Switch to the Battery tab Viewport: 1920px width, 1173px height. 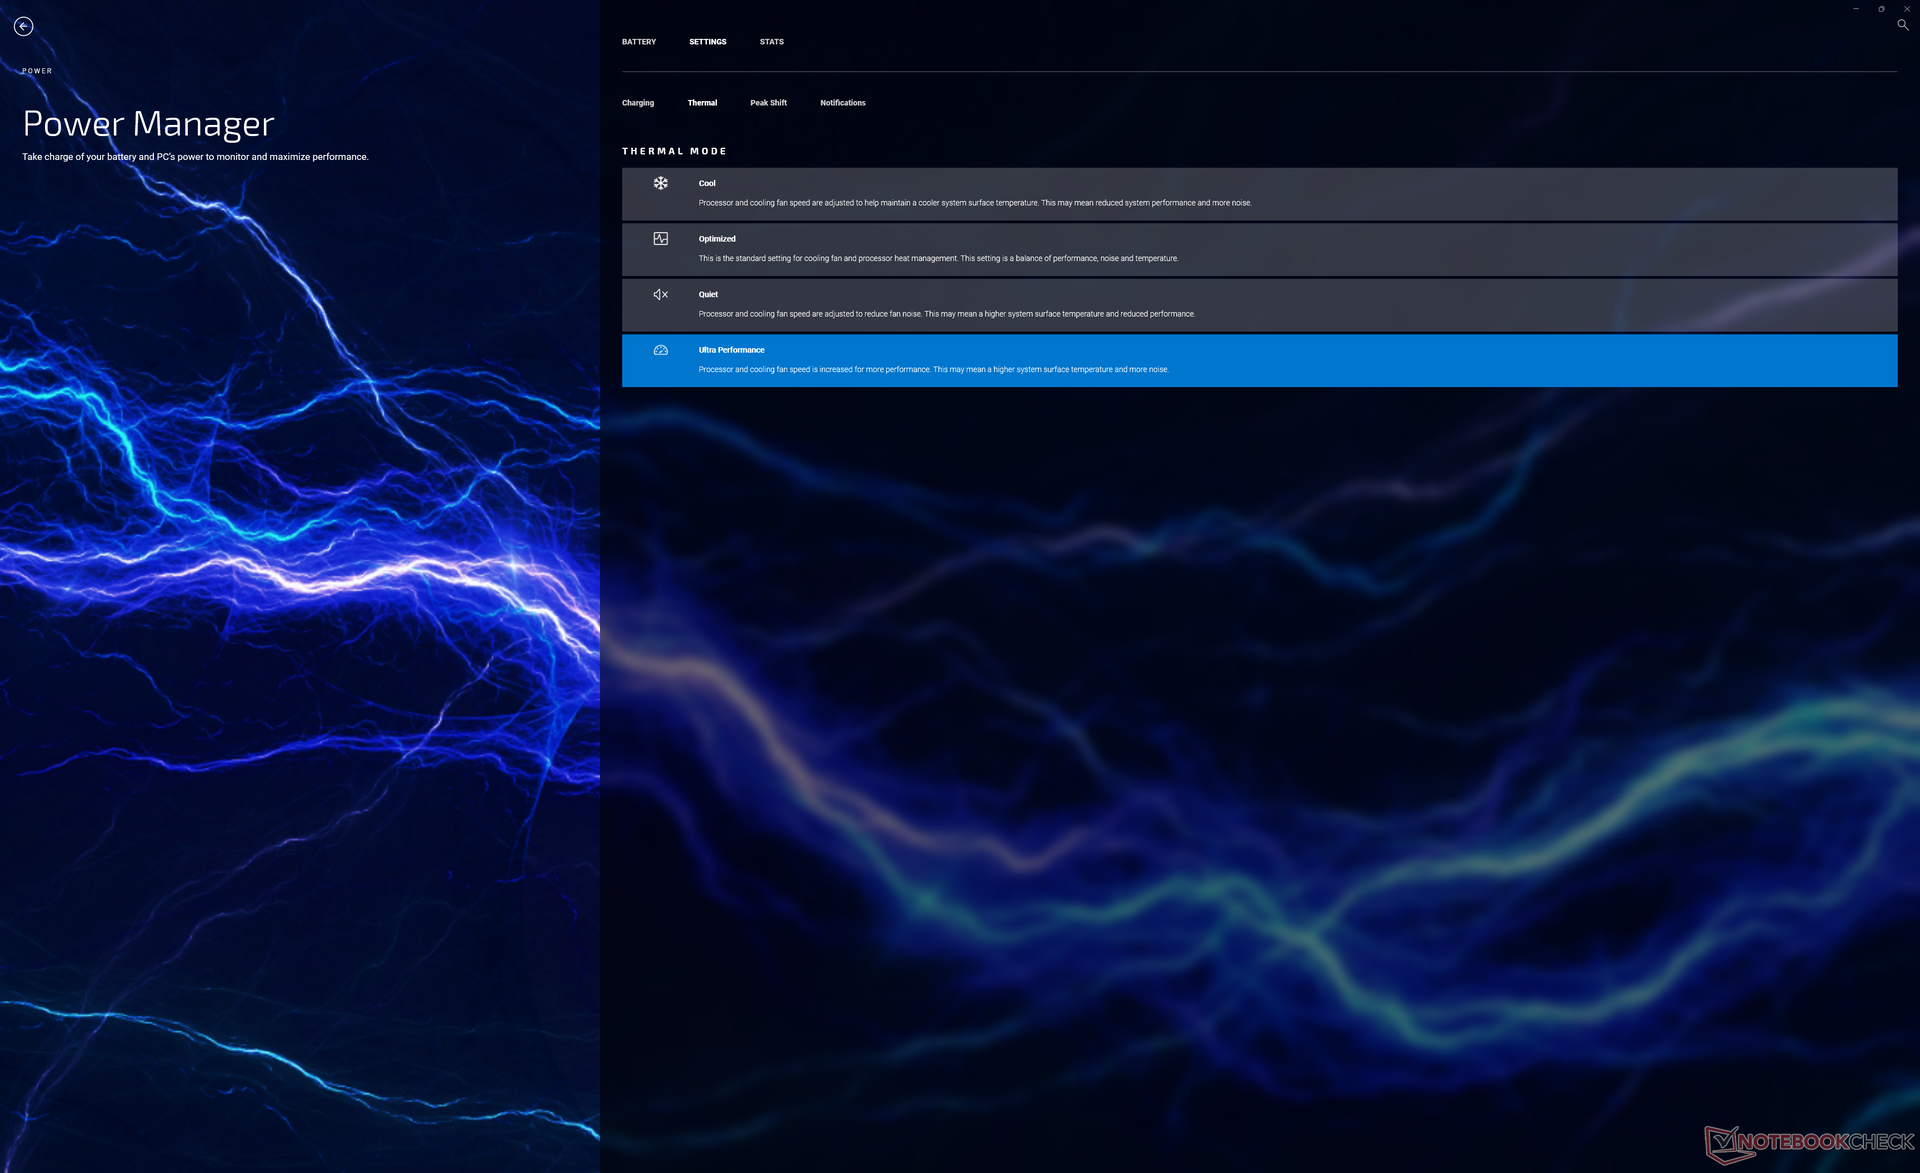pyautogui.click(x=638, y=42)
